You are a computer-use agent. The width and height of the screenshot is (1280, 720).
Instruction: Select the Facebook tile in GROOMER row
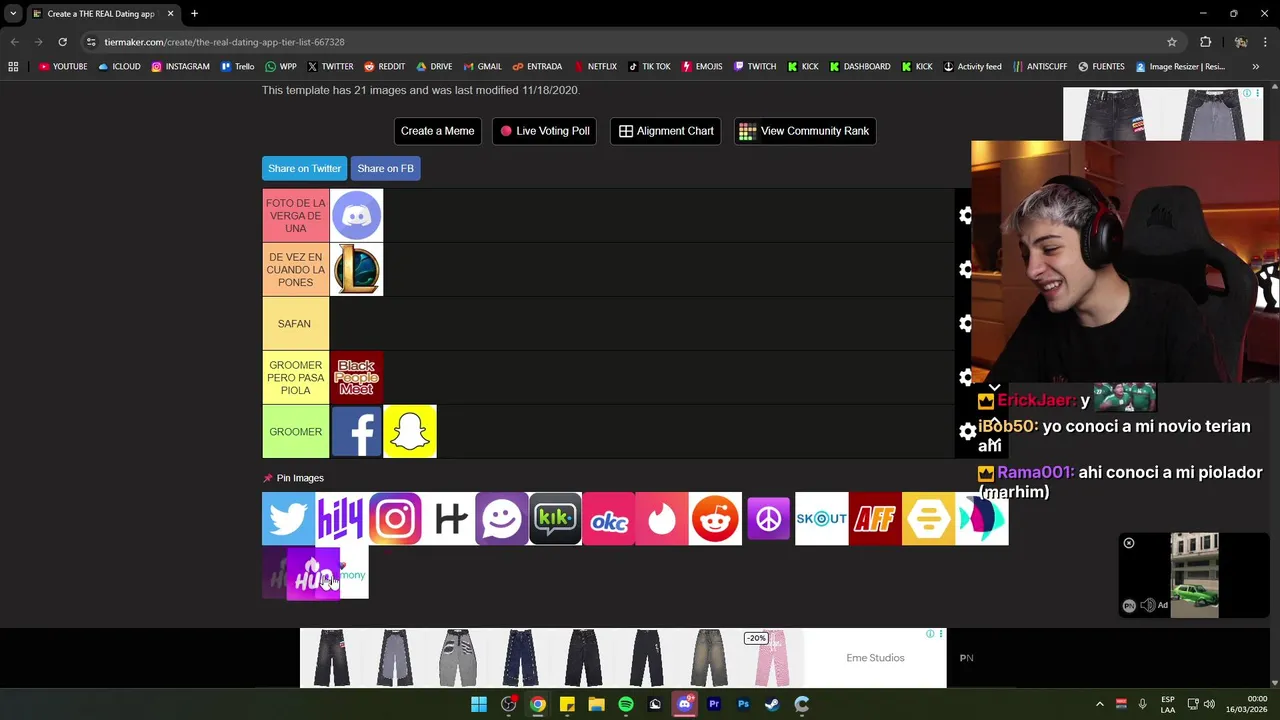356,431
